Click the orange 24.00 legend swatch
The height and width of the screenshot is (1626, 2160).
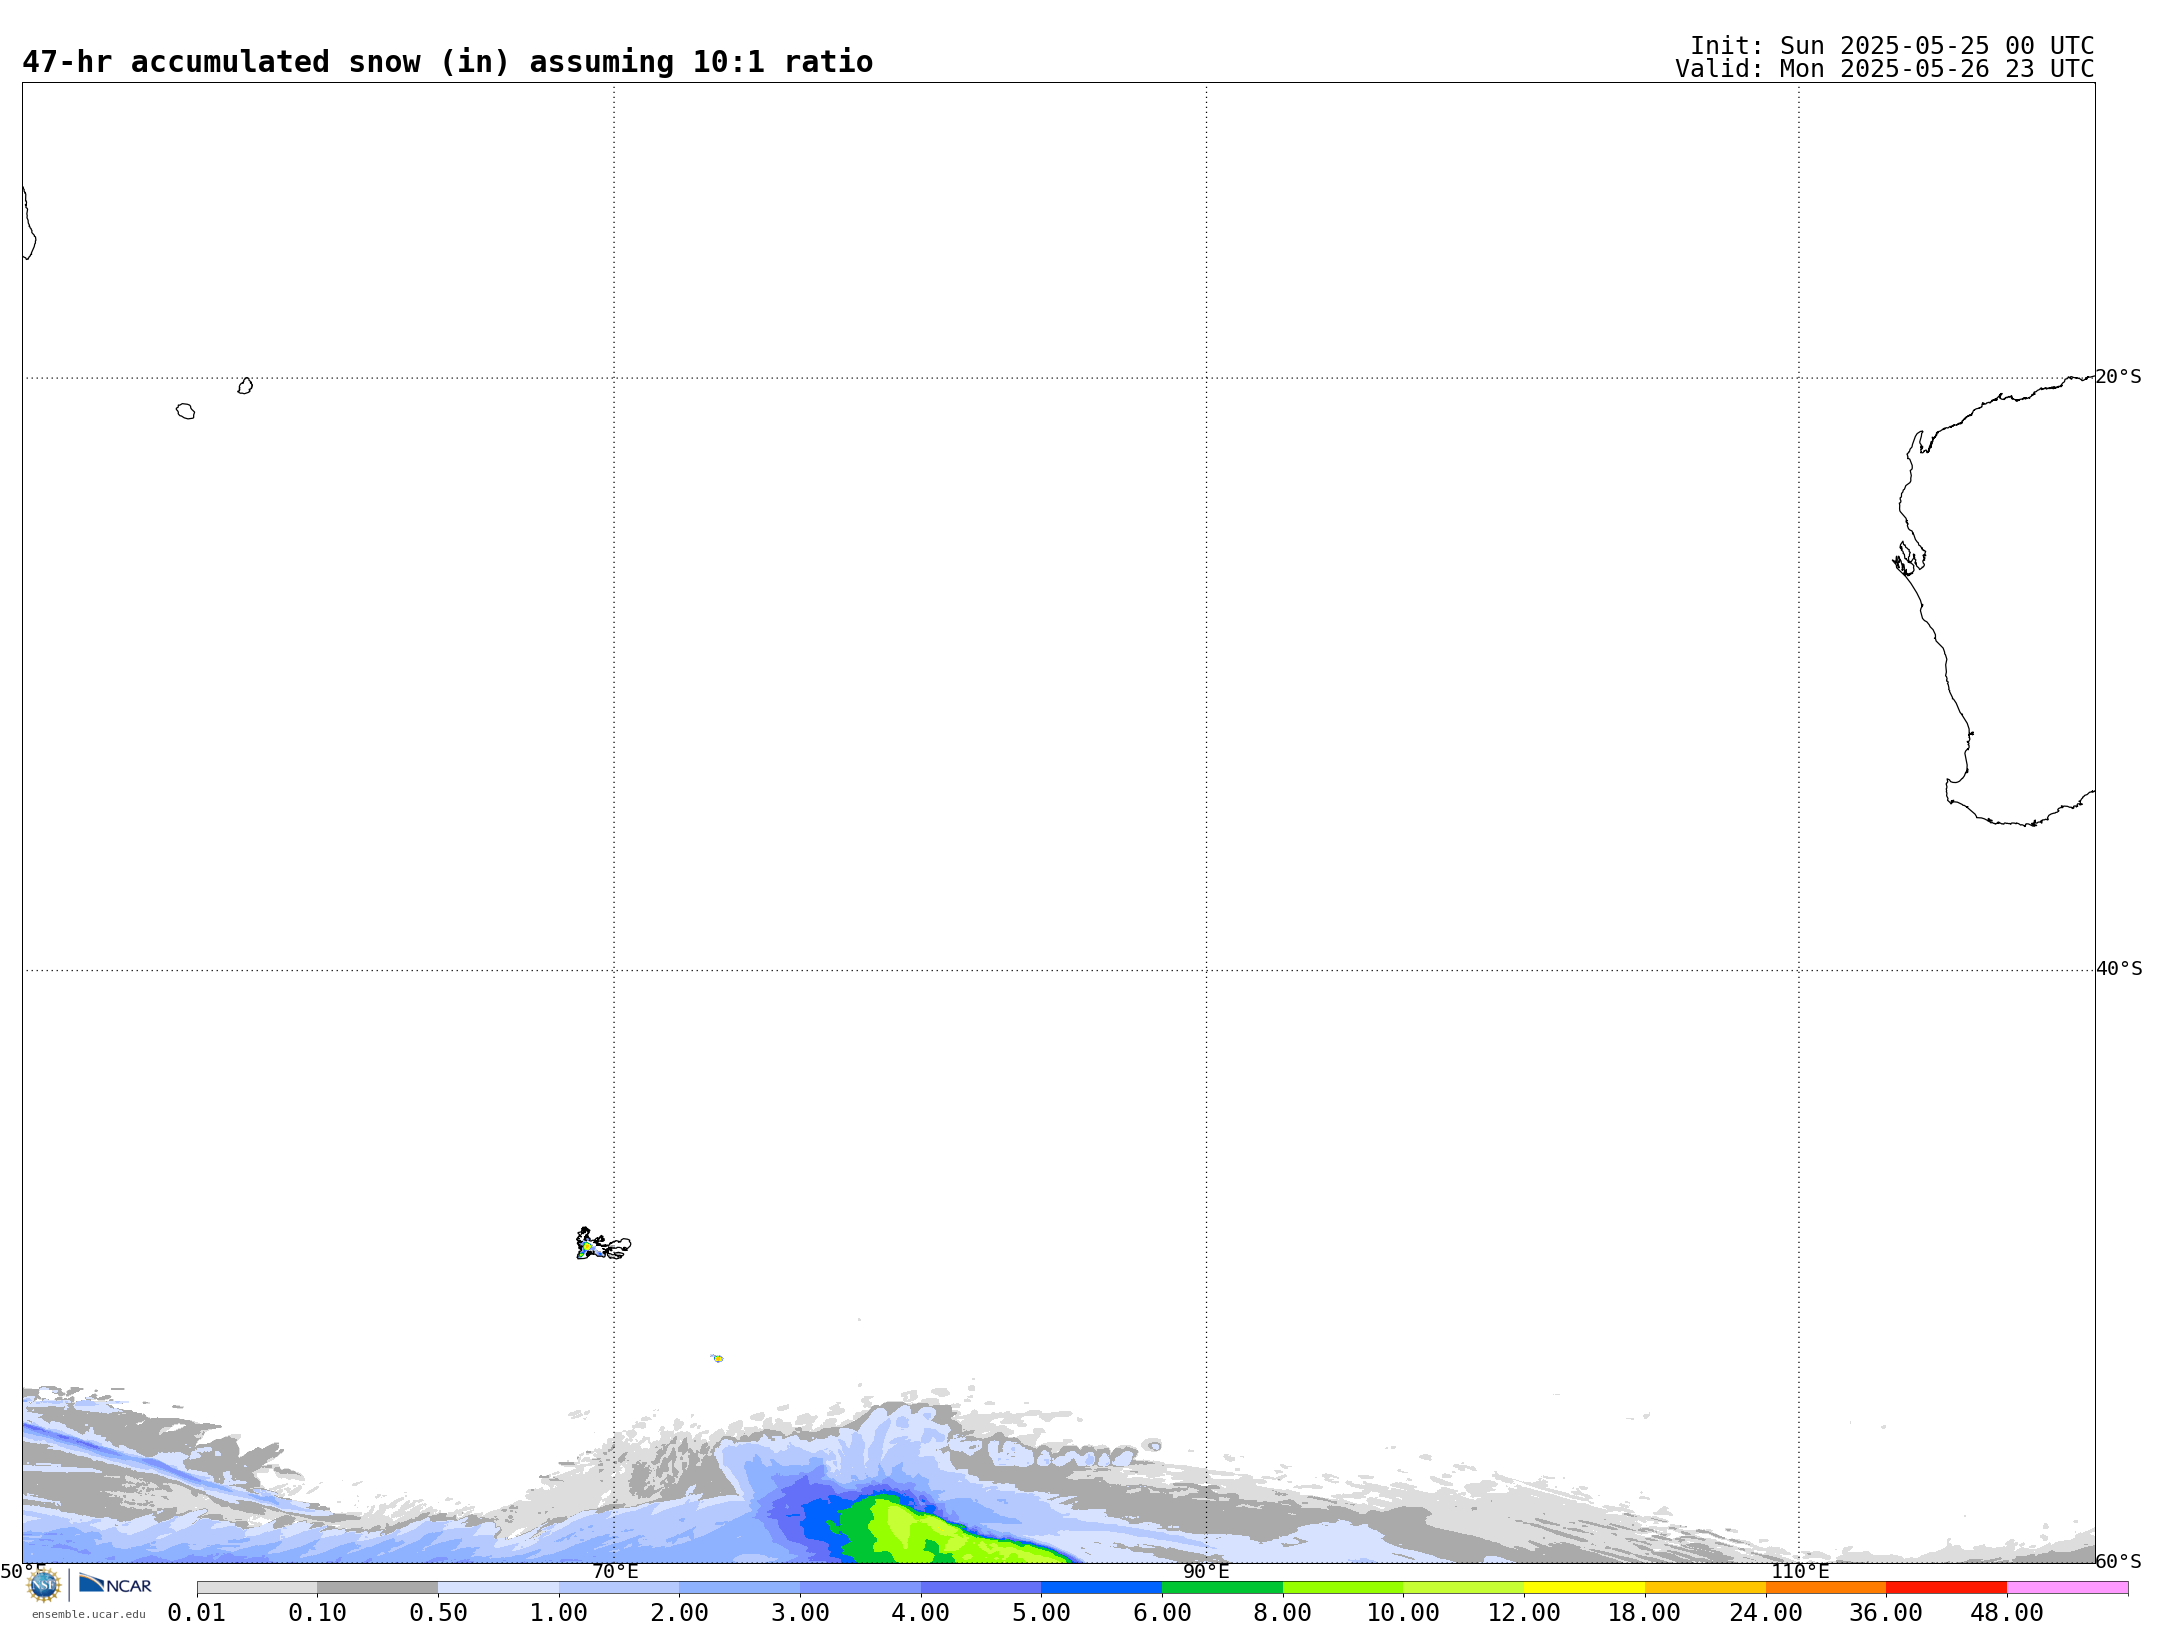tap(1826, 1588)
